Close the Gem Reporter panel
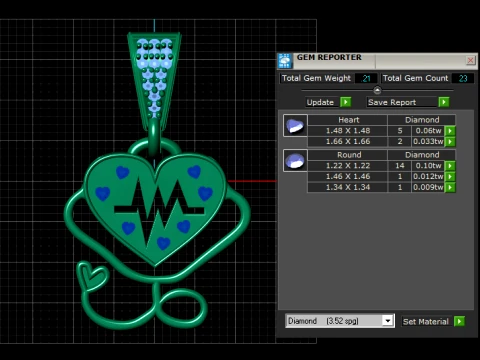The width and height of the screenshot is (480, 360). point(470,60)
